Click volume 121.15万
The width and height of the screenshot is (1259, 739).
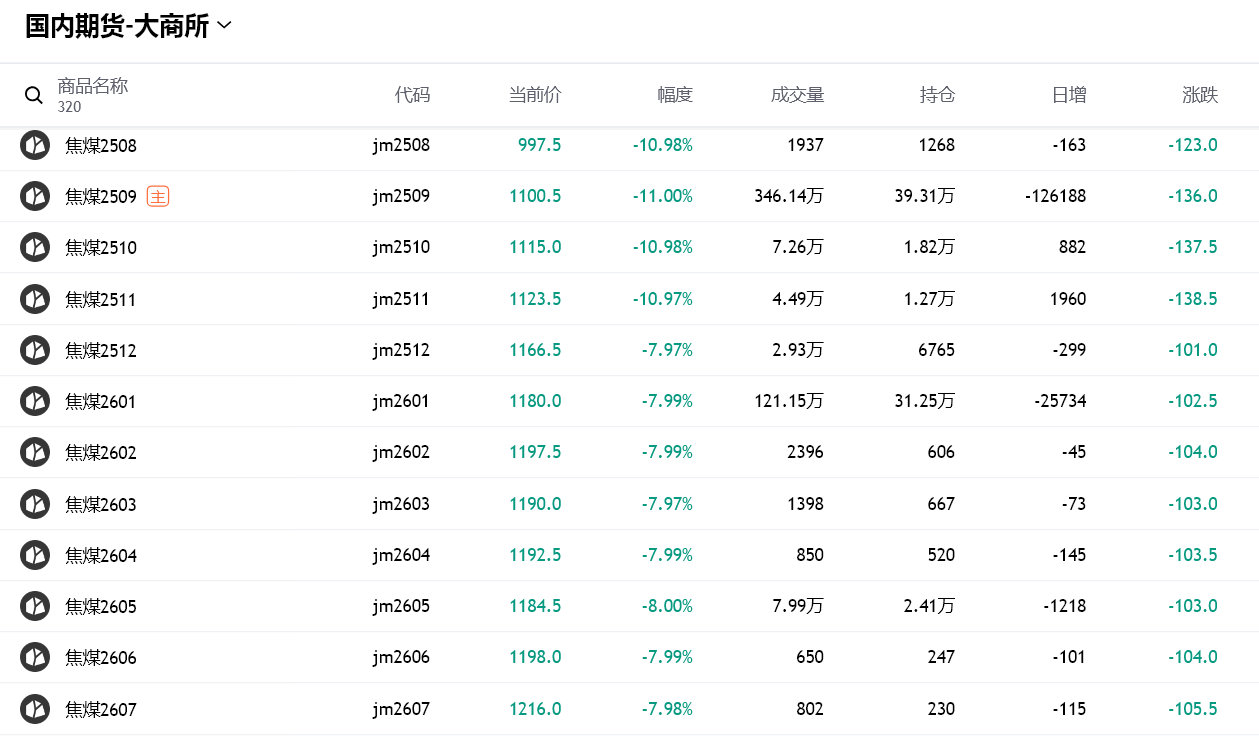tap(789, 401)
